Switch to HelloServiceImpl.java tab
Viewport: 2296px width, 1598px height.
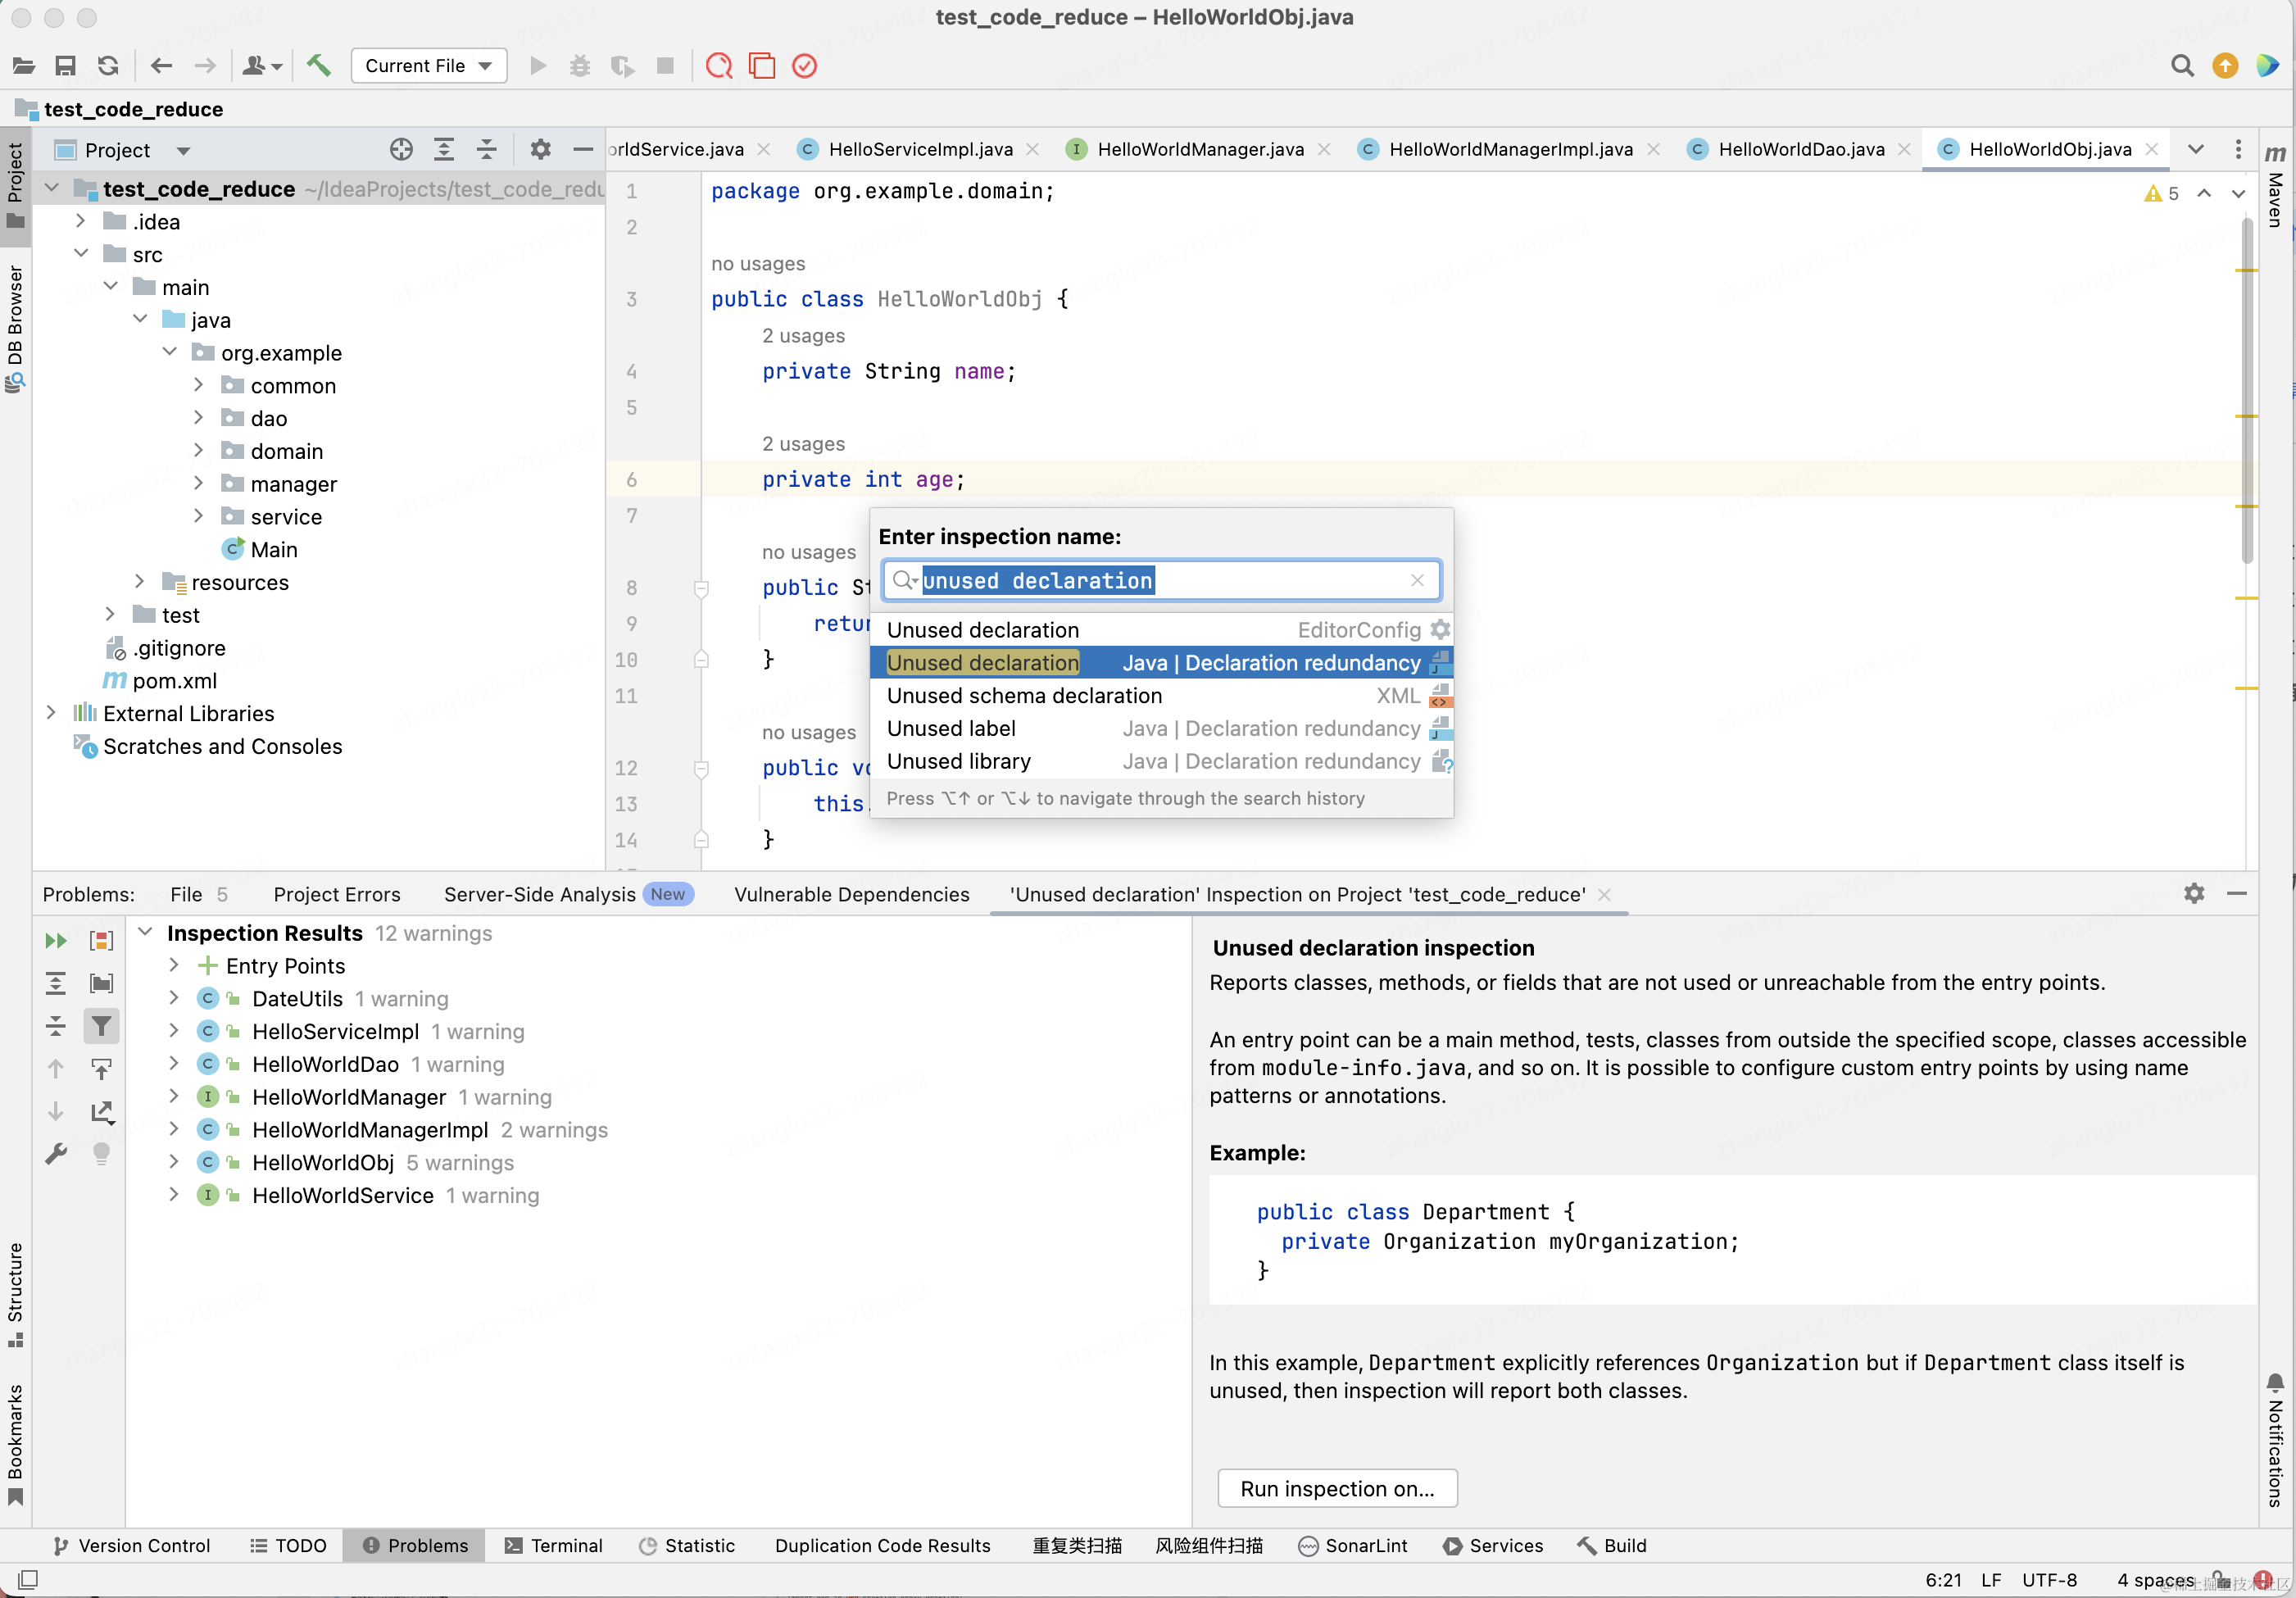[920, 150]
